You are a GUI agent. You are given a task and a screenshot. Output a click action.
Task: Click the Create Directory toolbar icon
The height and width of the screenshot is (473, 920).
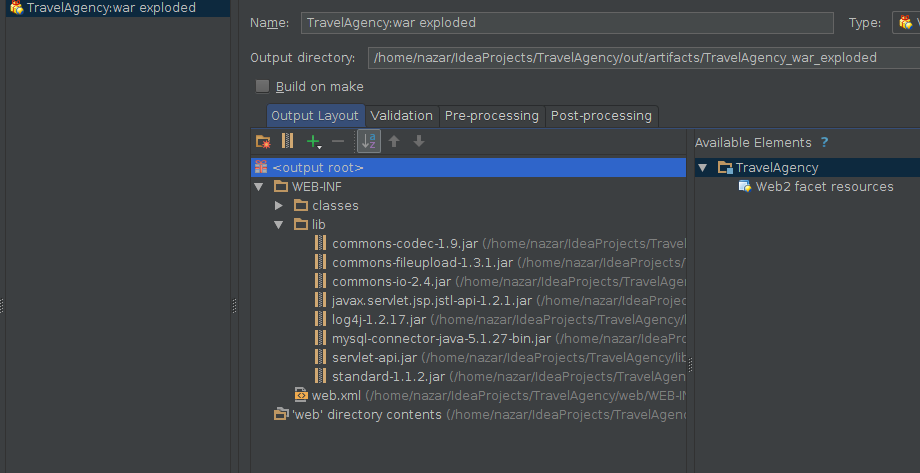click(x=263, y=141)
